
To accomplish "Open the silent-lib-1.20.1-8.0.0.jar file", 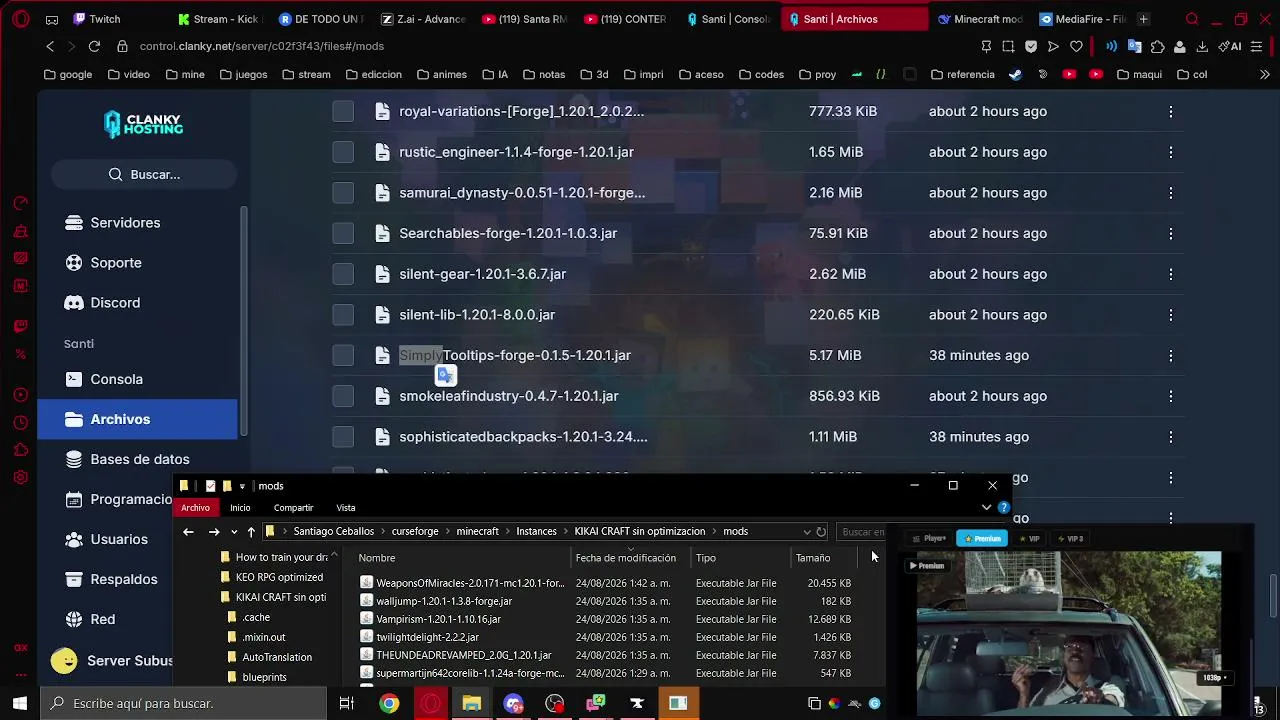I will coord(477,314).
